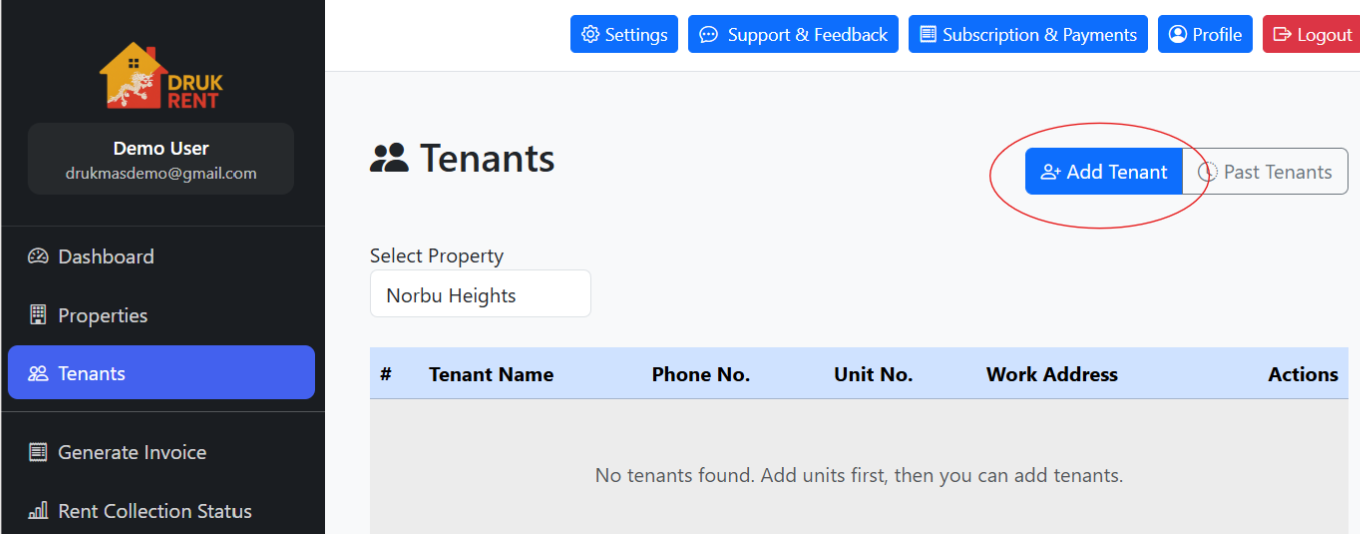Click the Unit No. column header

[873, 375]
